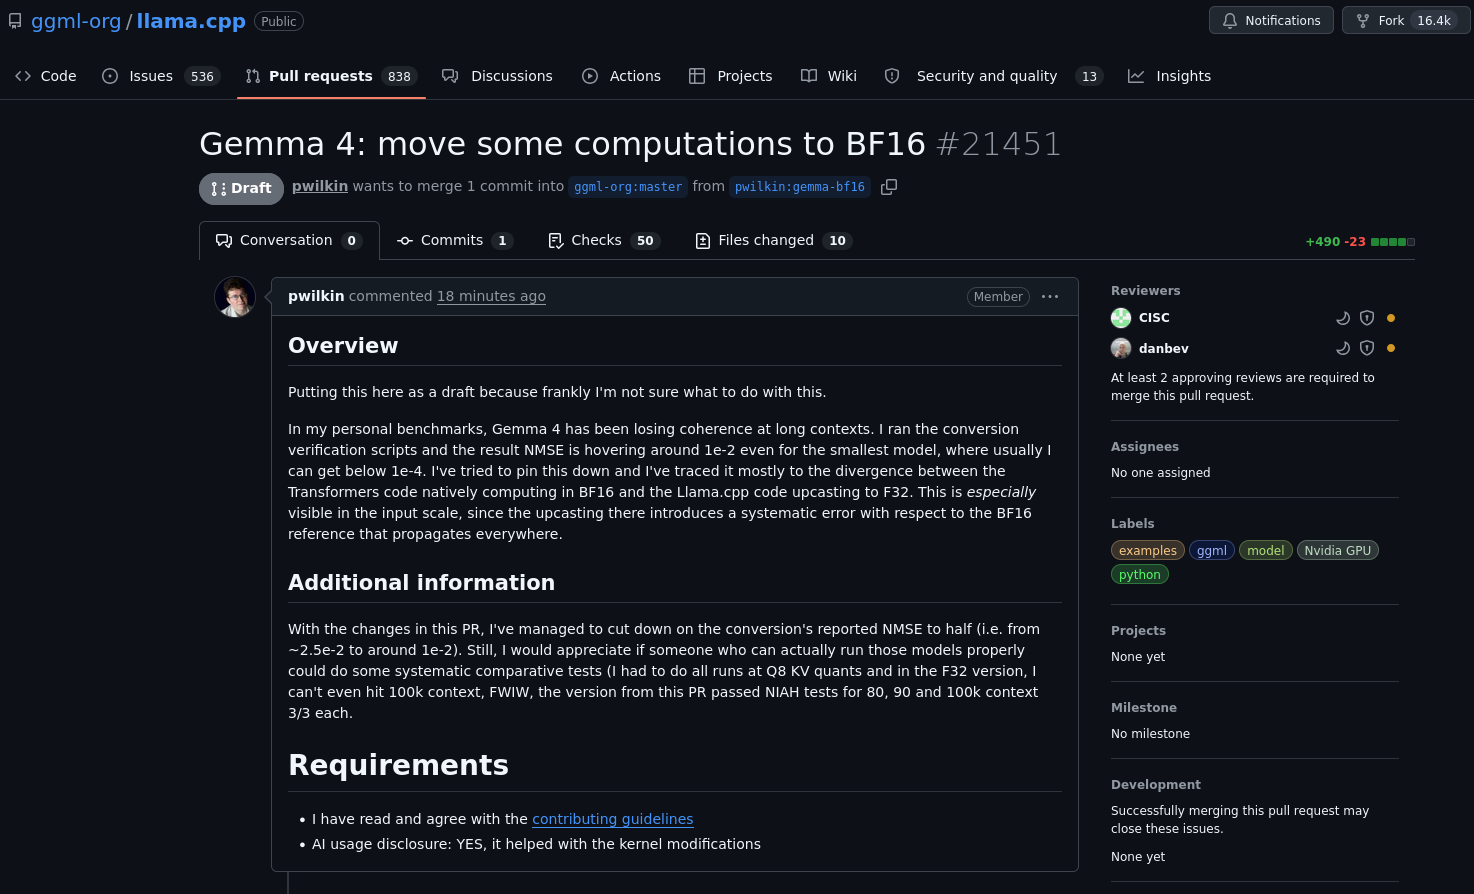Switch to the Conversation tab

289,241
